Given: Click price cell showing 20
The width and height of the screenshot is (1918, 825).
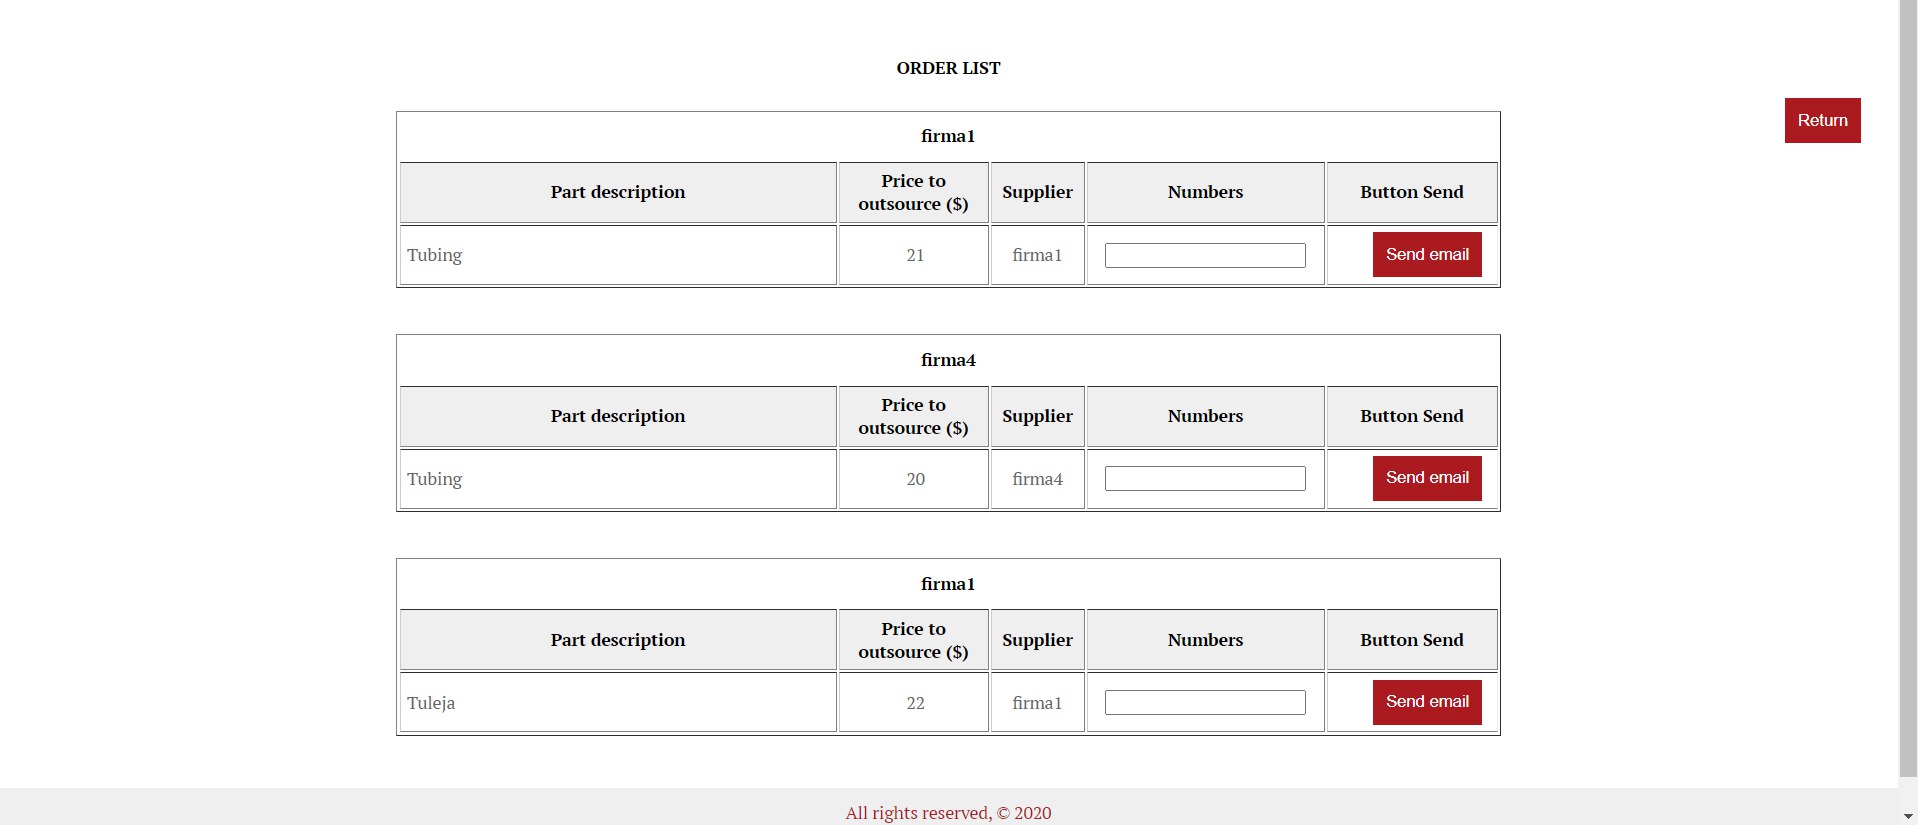Looking at the screenshot, I should click(914, 479).
